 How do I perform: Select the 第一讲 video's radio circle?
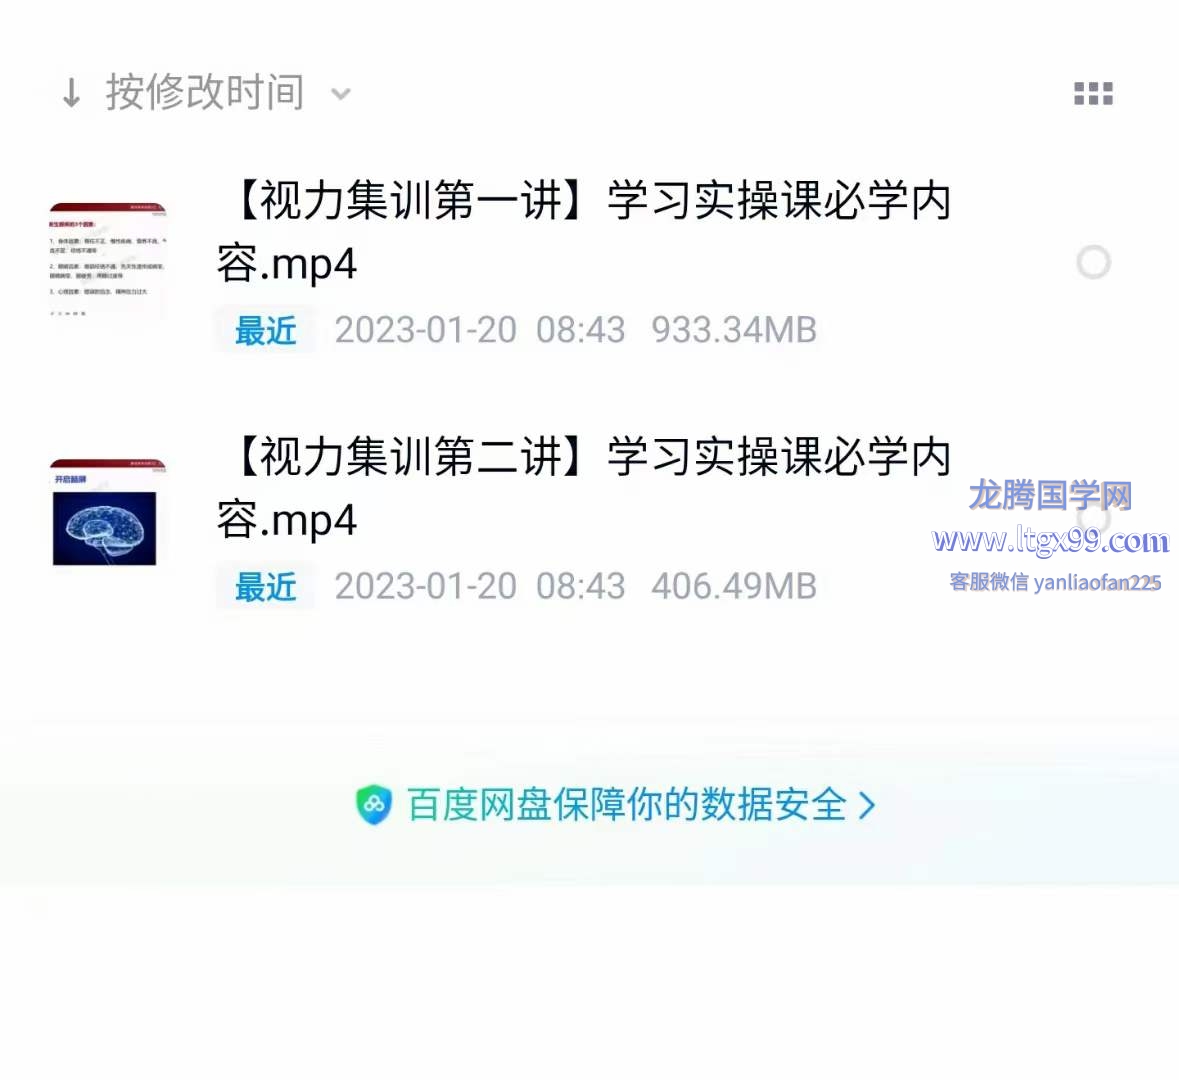coord(1093,262)
